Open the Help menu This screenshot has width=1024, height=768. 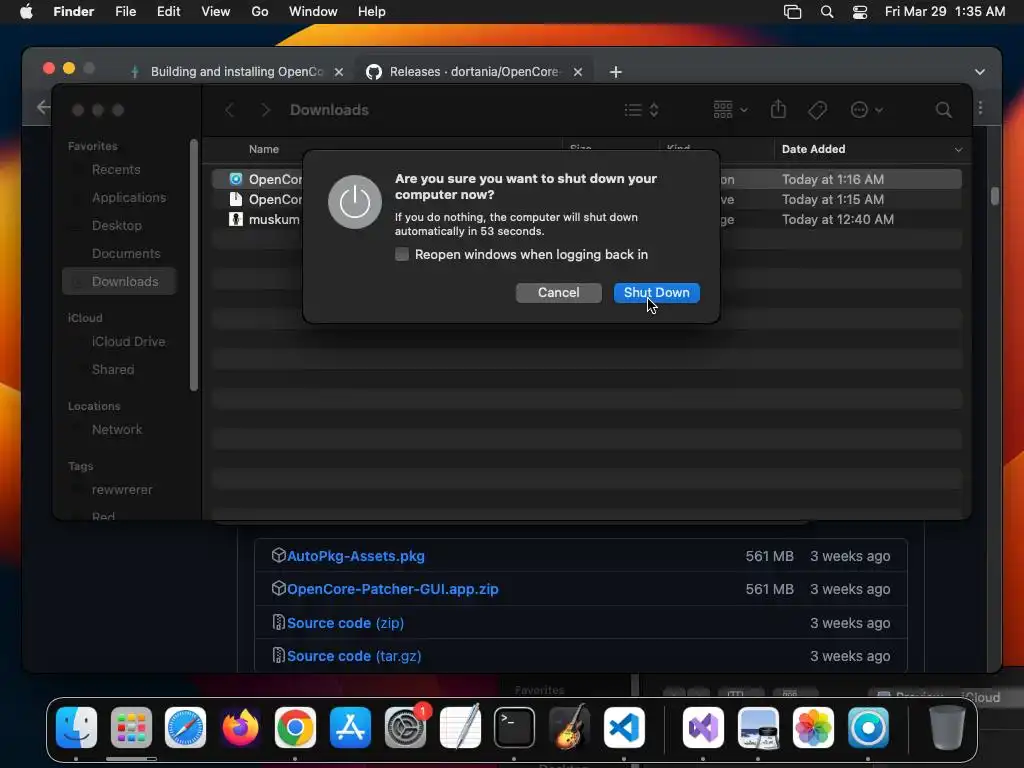pos(372,12)
